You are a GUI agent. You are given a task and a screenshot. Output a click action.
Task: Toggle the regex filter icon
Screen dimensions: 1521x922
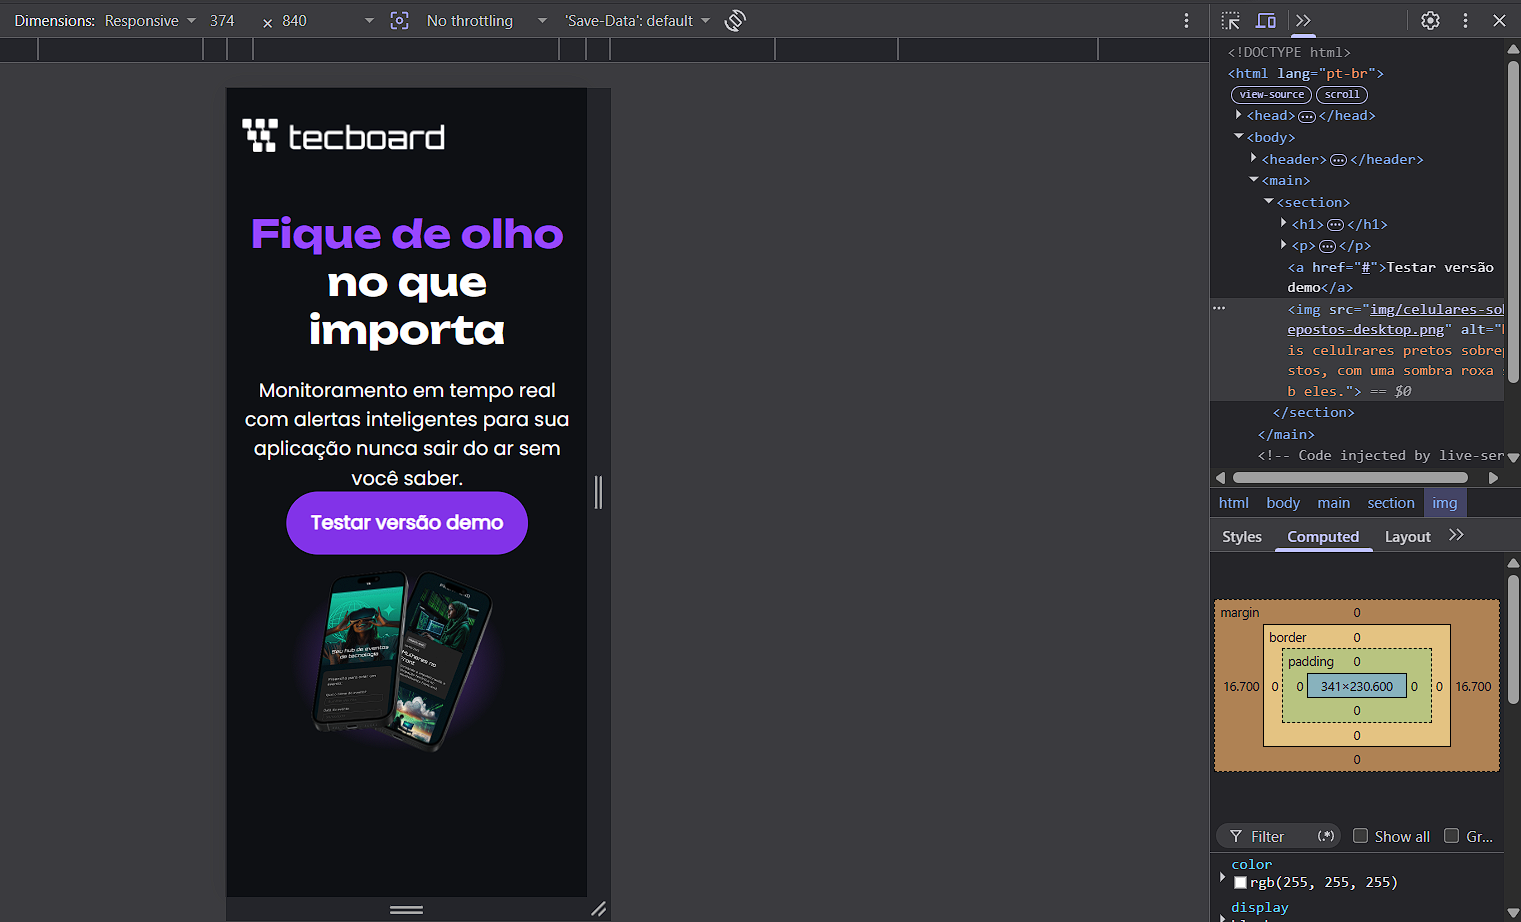tap(1326, 836)
